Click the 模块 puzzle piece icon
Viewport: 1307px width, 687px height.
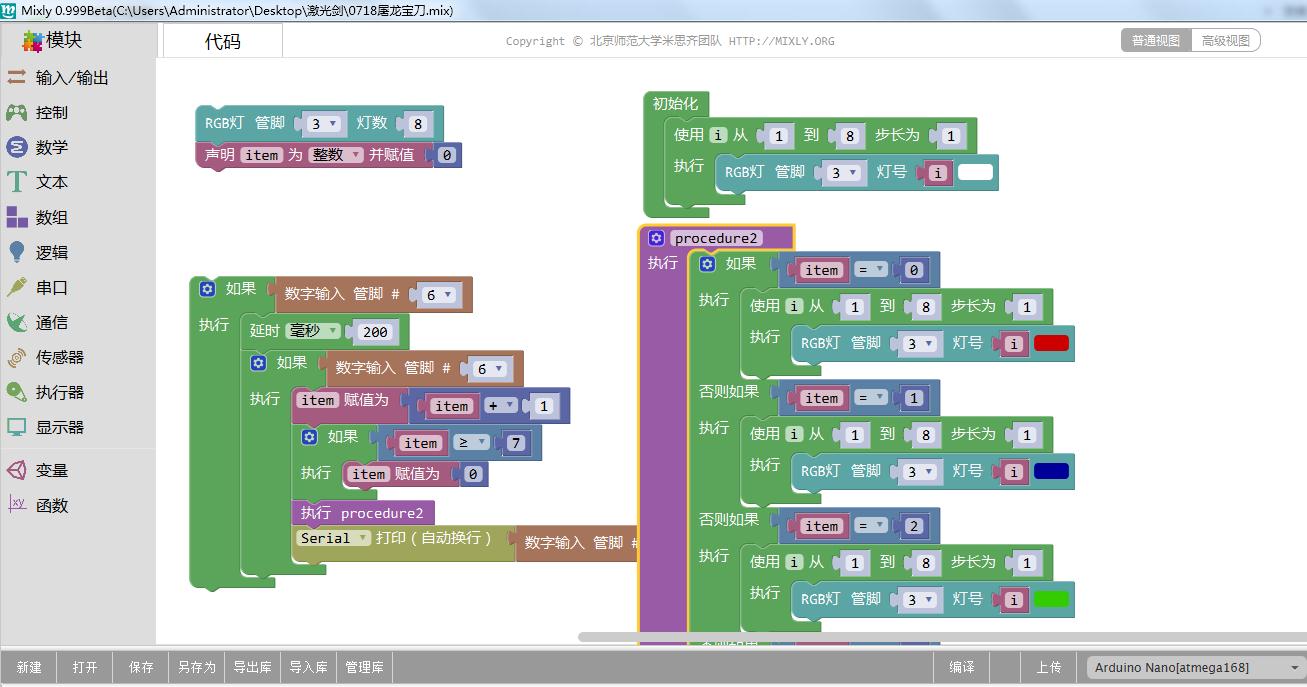pos(33,41)
